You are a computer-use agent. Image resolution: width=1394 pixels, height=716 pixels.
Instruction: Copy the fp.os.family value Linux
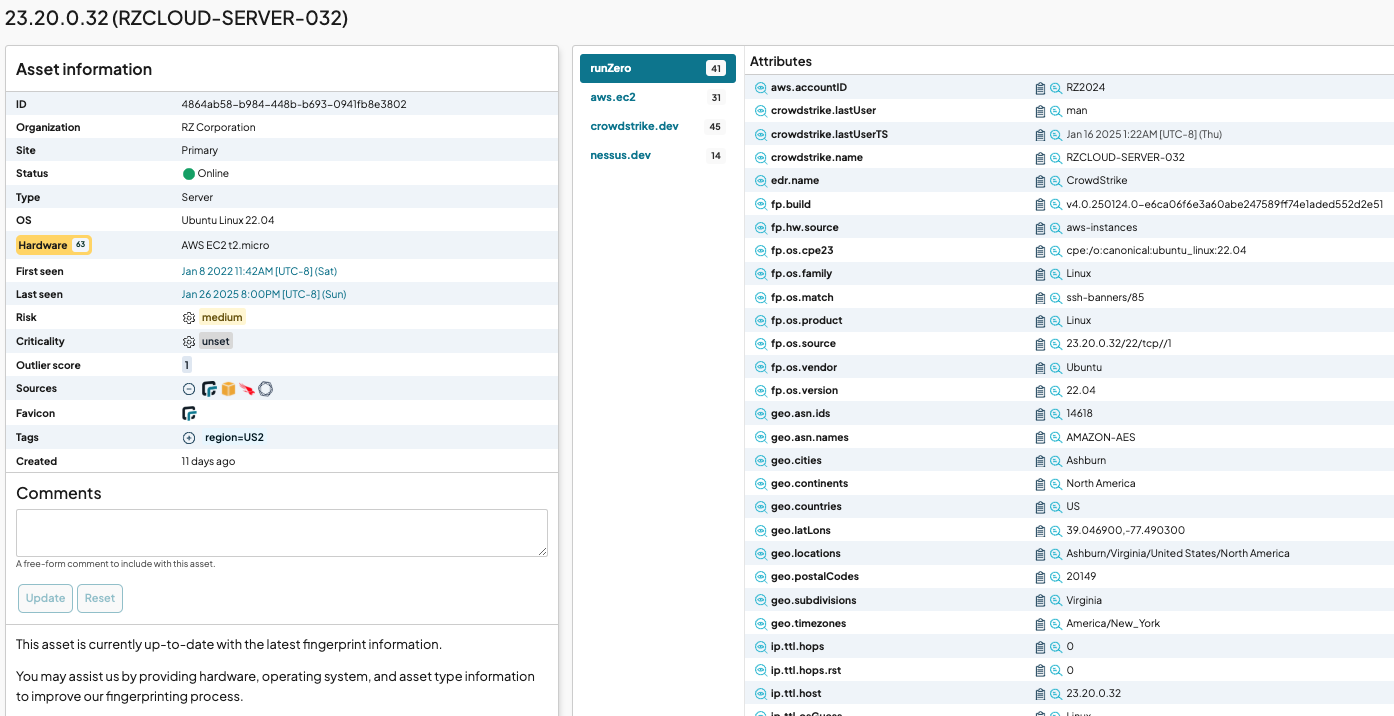pos(1040,274)
